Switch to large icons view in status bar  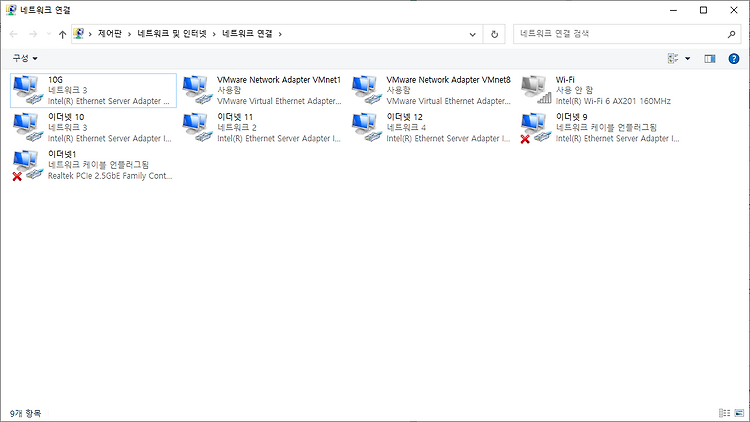739,413
